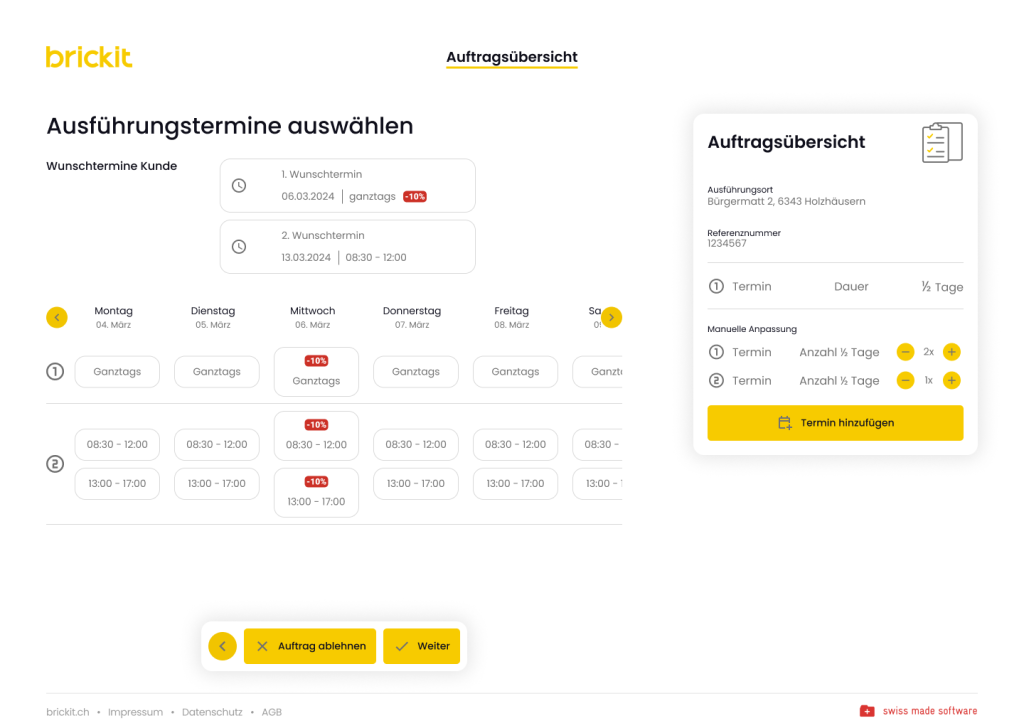This screenshot has height=728, width=1024.
Task: Pick 08:30 - 12:00 slot on Dienstag
Action: click(217, 445)
